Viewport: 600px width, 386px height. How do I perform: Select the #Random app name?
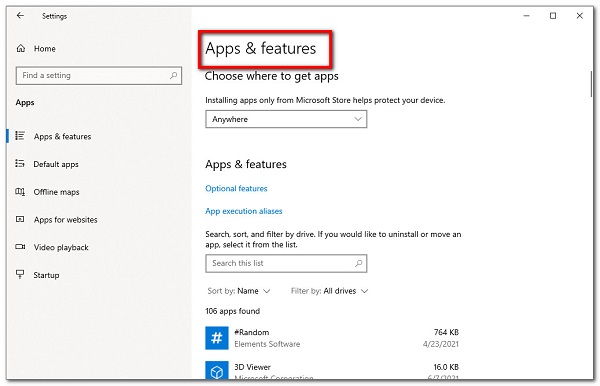coord(251,332)
